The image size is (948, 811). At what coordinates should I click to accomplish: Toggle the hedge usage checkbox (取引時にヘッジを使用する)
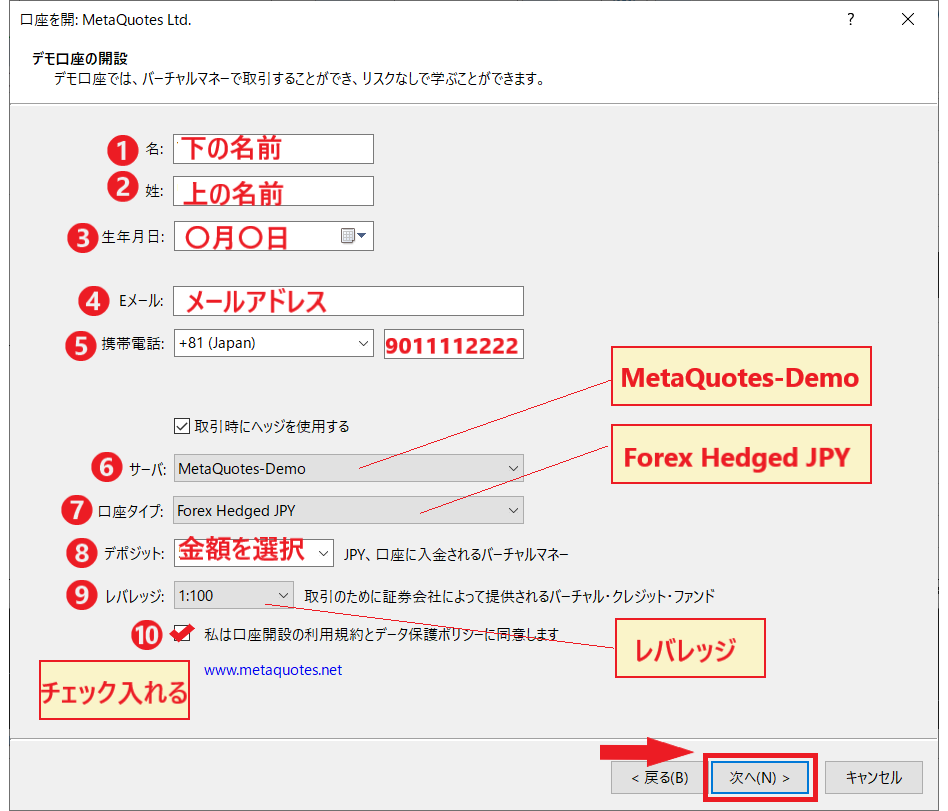point(182,426)
